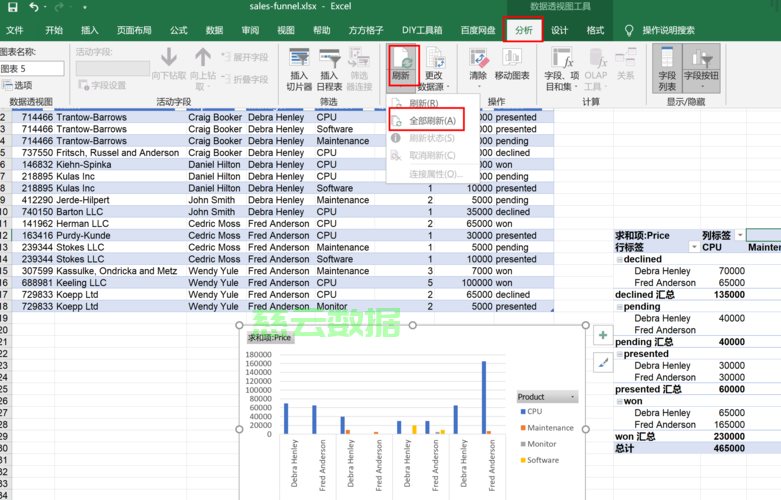Open chart styles brush button

(x=603, y=362)
